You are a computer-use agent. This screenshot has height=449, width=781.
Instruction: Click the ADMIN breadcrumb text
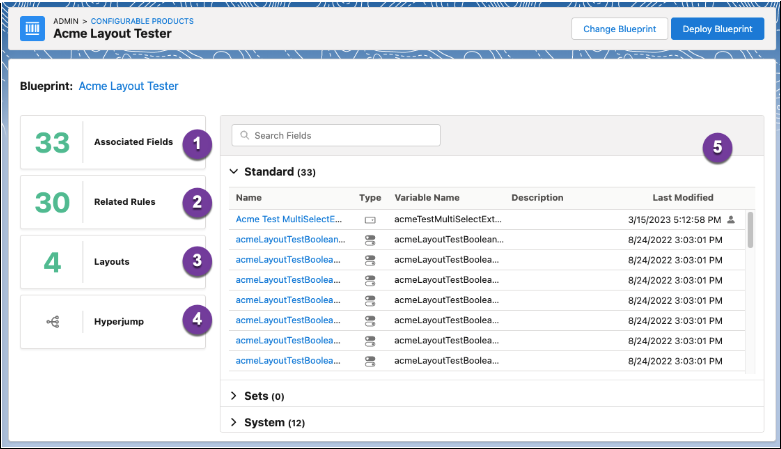coord(66,21)
